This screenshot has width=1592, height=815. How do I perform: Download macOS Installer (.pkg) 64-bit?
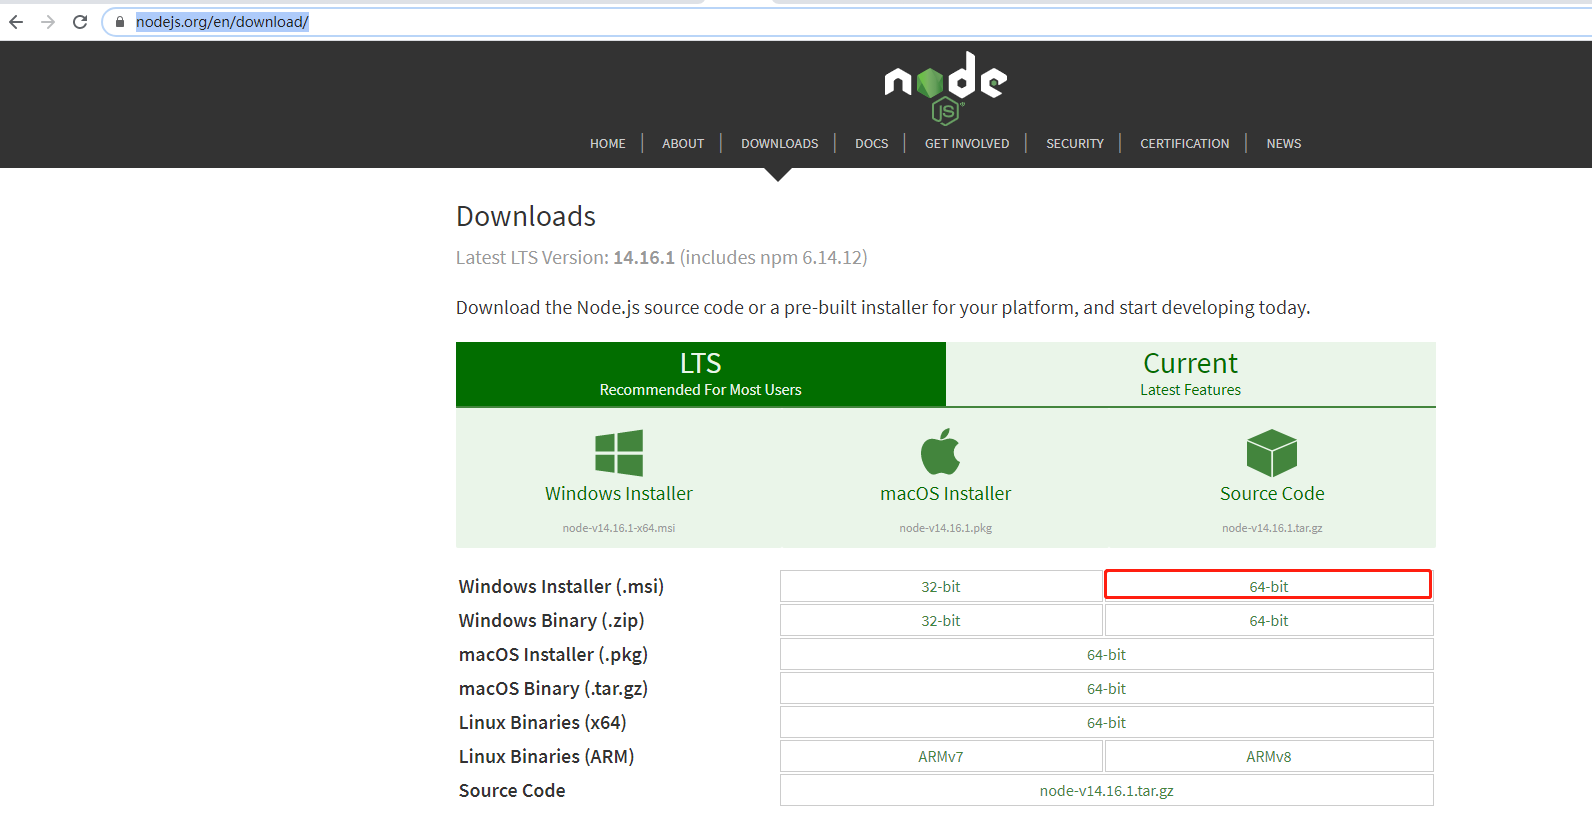click(1107, 655)
